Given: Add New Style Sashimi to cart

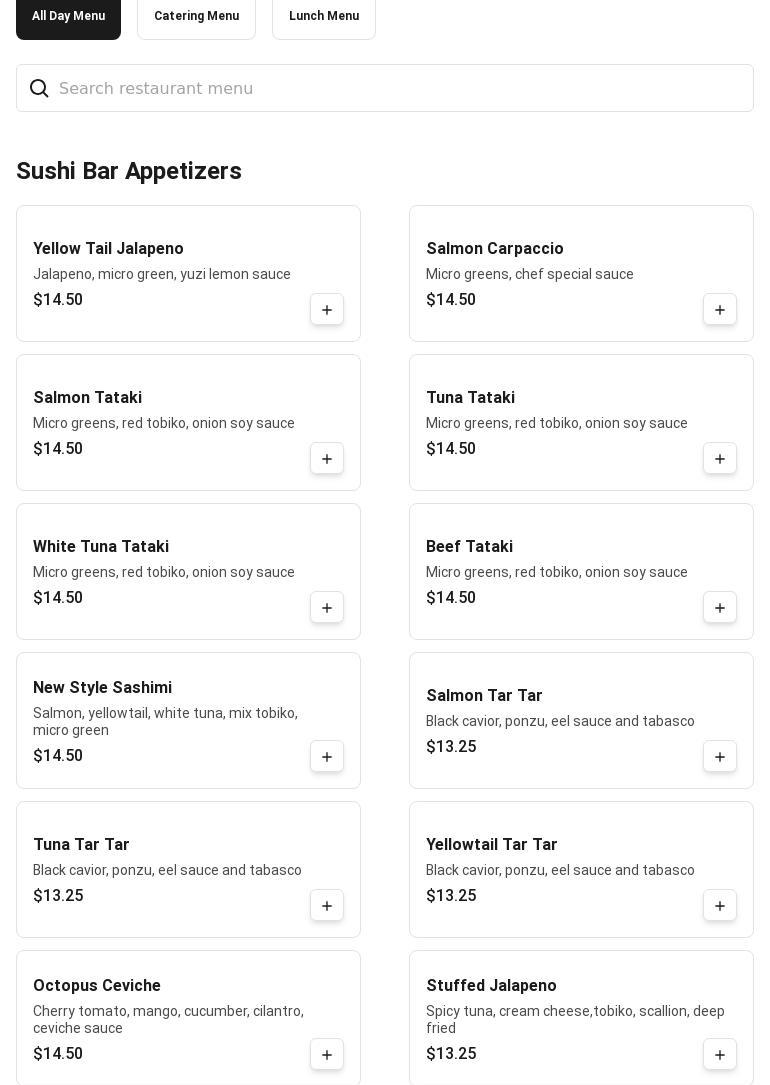Looking at the screenshot, I should click(327, 757).
